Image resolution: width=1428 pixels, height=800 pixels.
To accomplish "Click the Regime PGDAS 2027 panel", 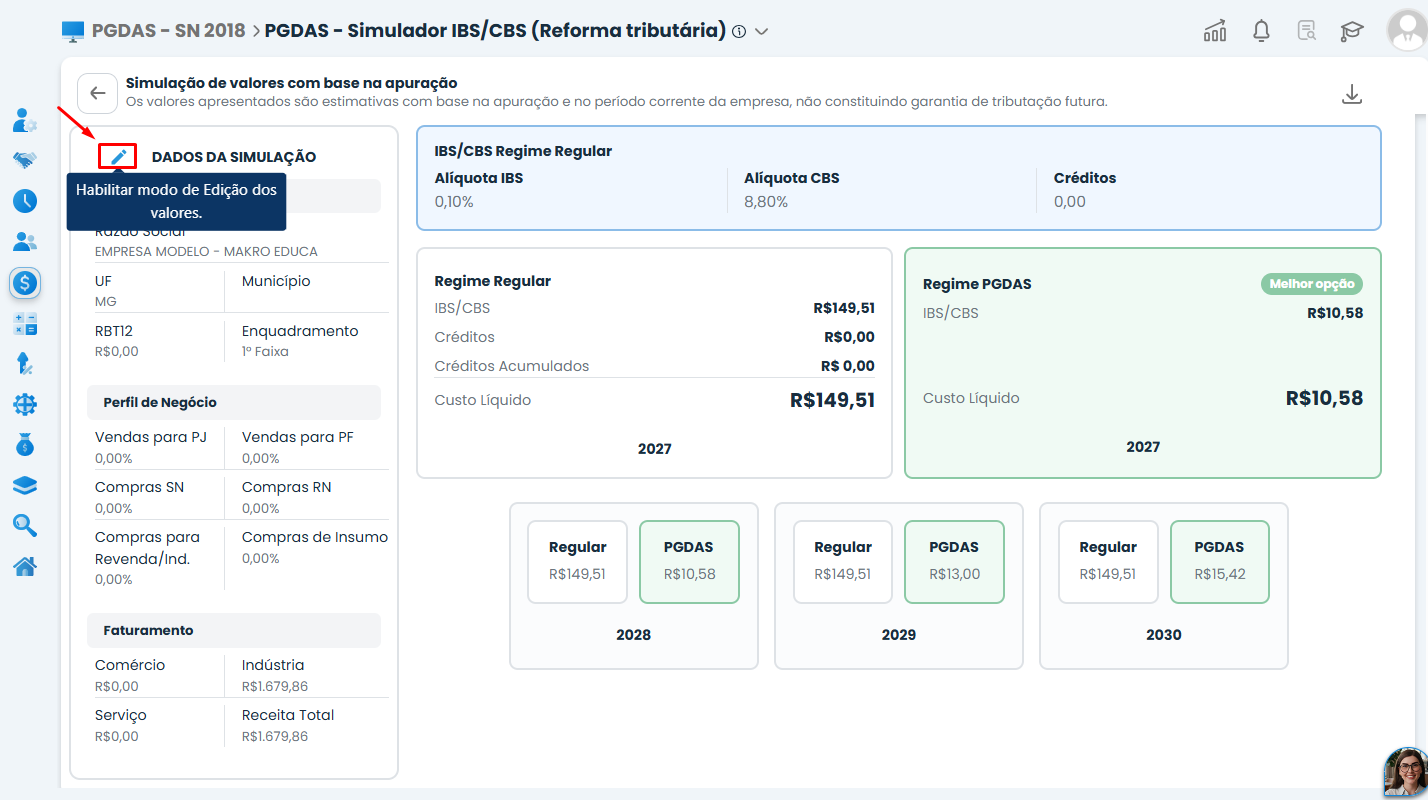I will pos(1143,363).
